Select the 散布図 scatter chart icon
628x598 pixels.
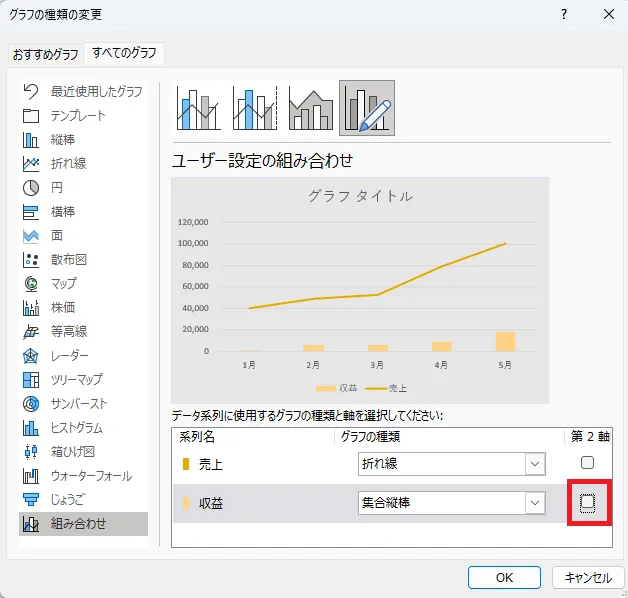tap(31, 260)
